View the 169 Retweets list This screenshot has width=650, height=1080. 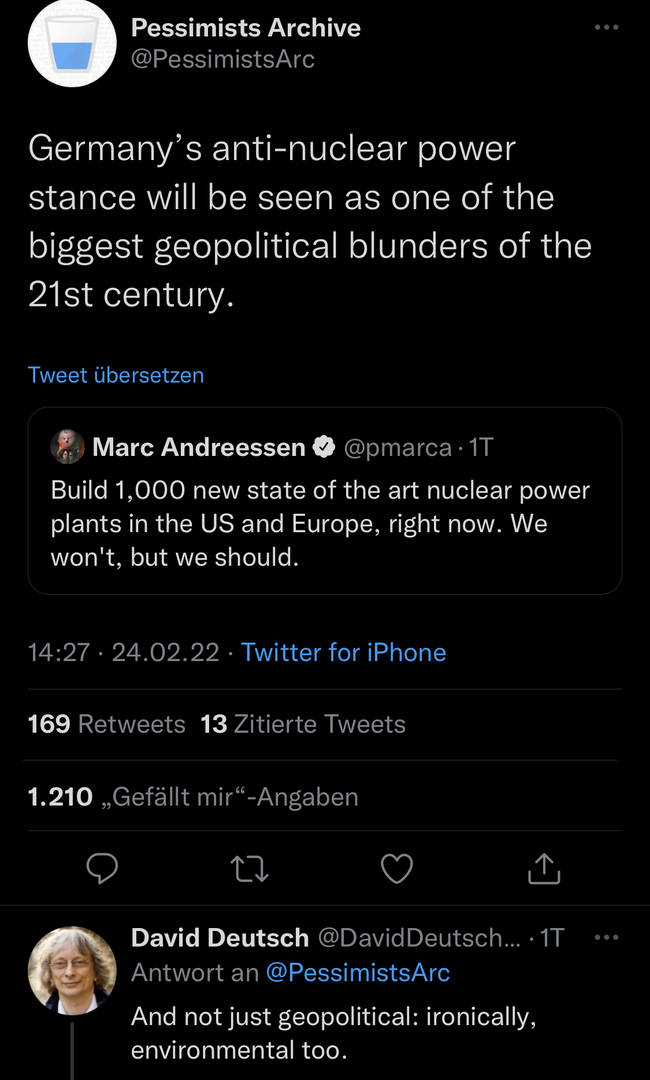click(107, 724)
